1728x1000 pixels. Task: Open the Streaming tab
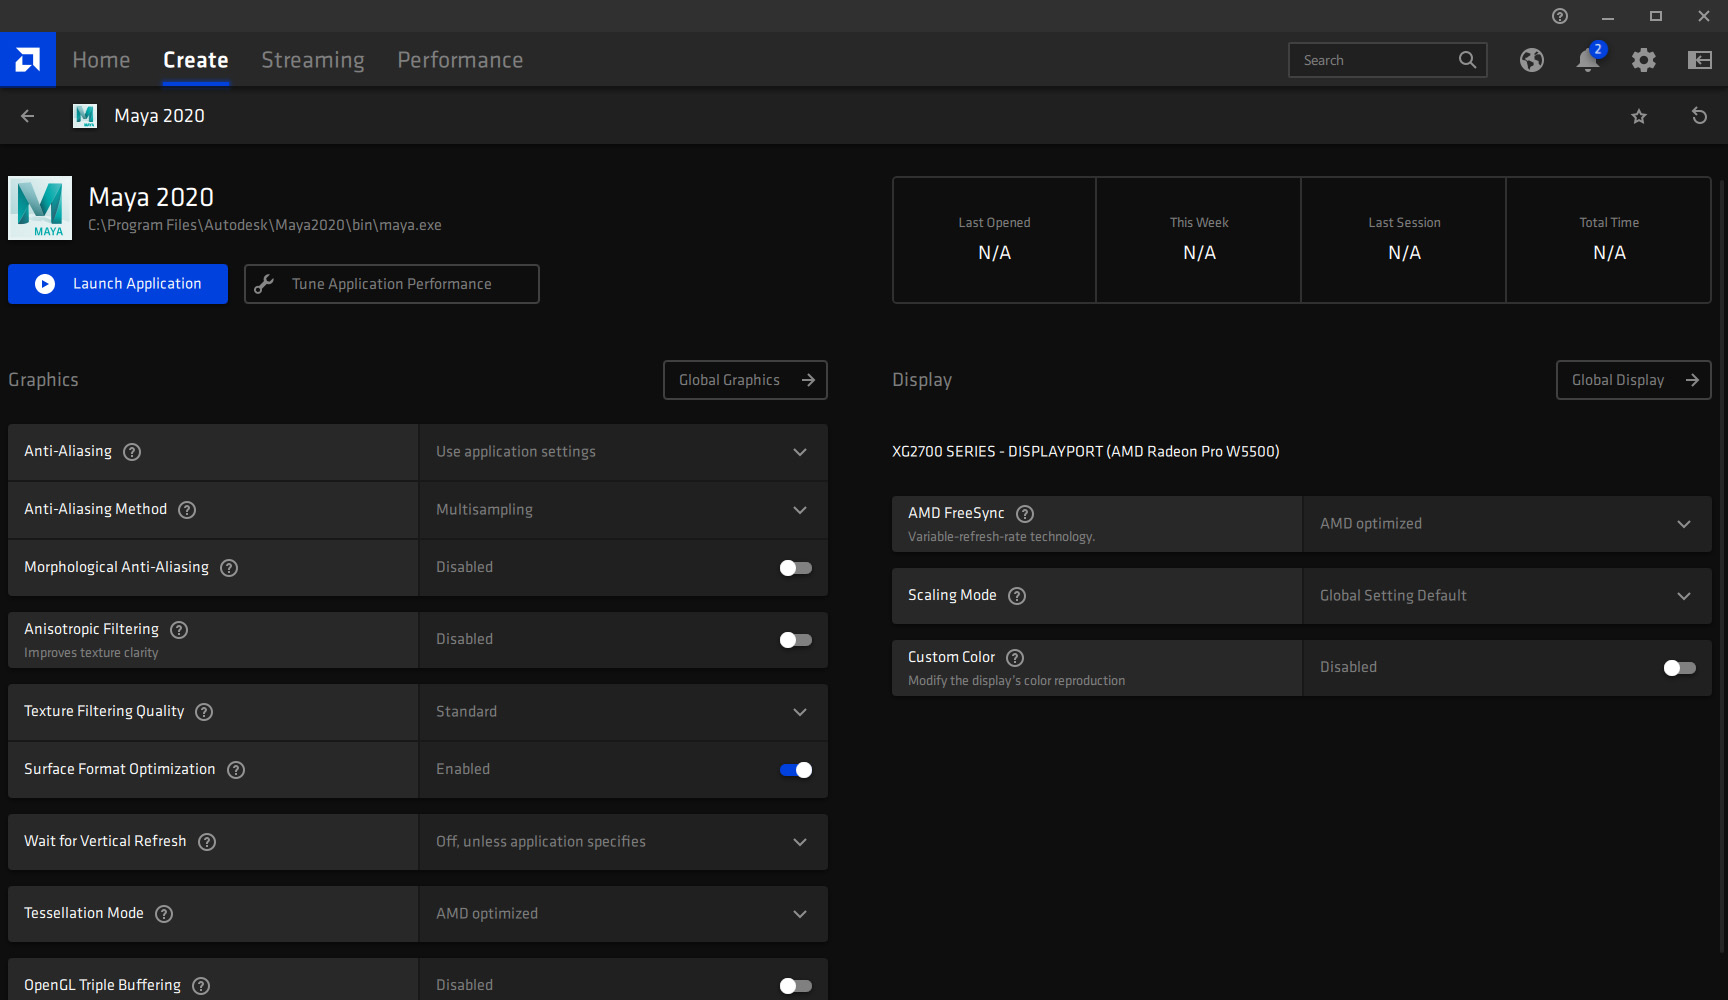pyautogui.click(x=313, y=60)
